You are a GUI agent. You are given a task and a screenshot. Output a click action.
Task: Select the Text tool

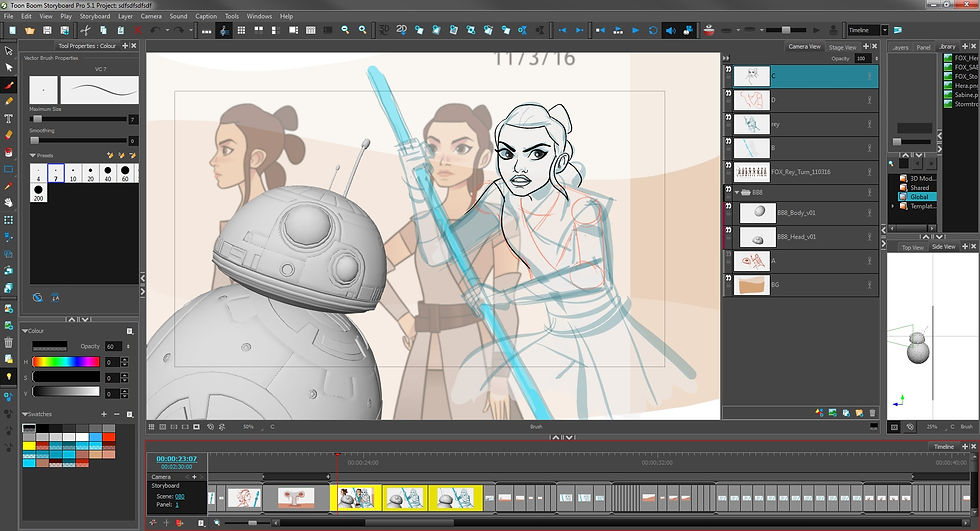[x=9, y=118]
